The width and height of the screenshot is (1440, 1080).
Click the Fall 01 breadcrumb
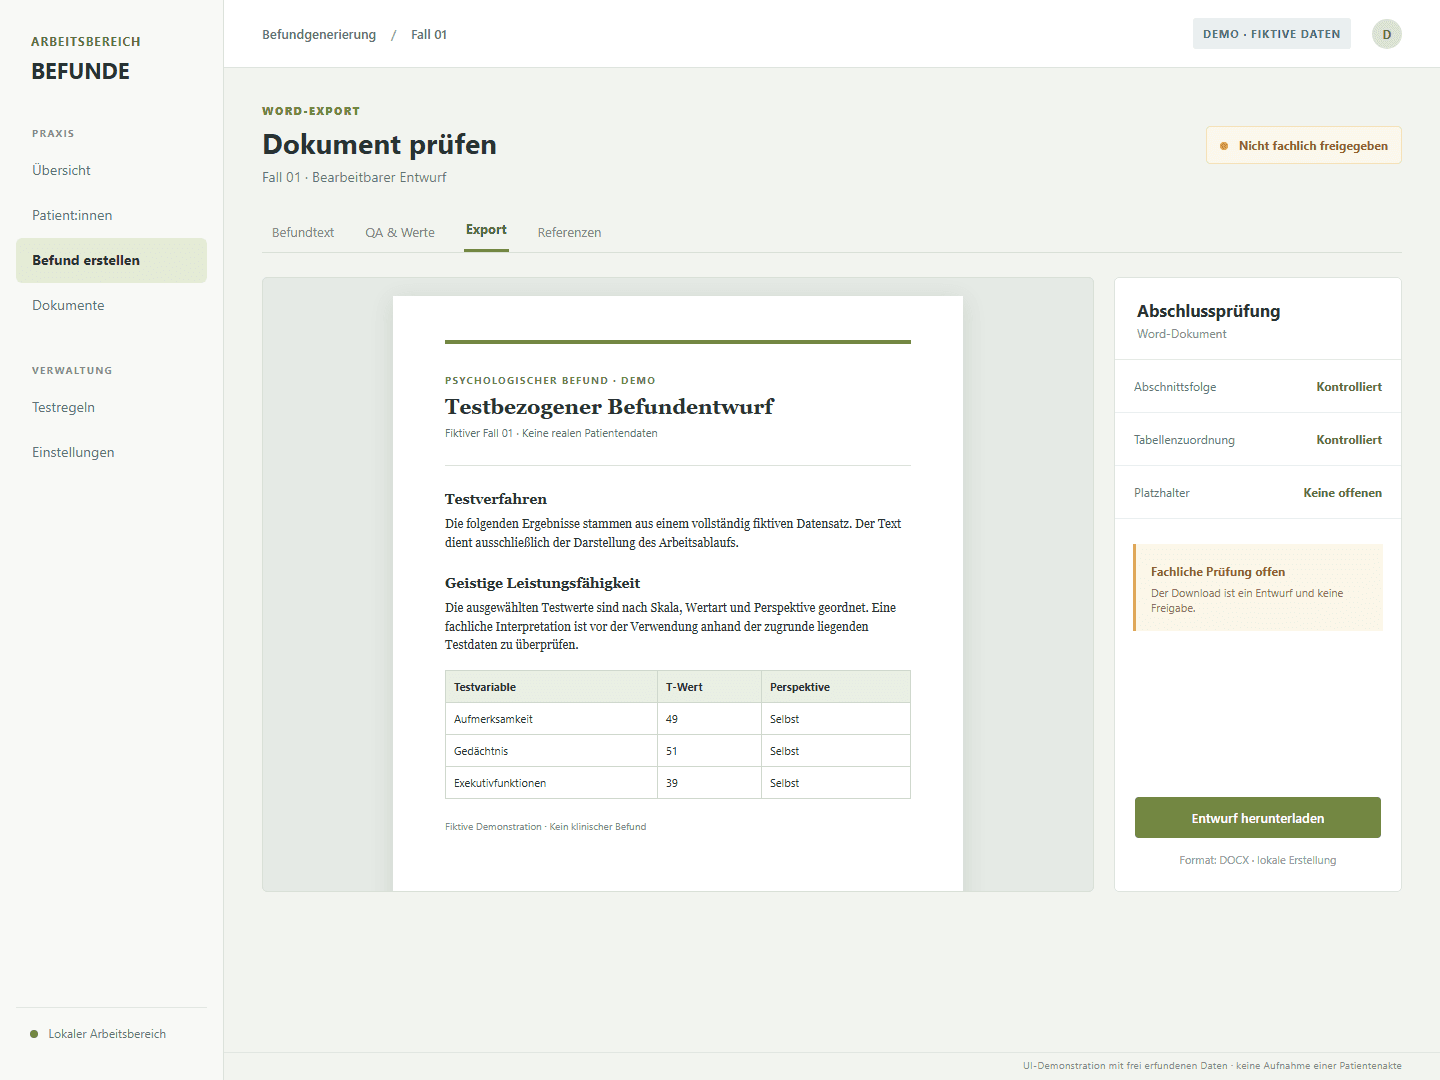tap(429, 34)
